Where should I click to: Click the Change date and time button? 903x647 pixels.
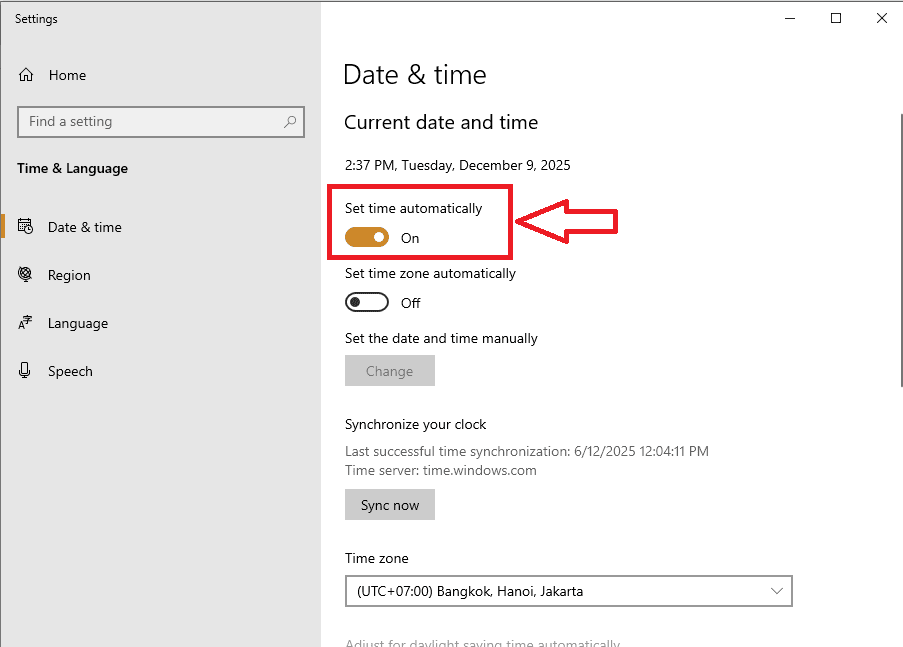(389, 371)
